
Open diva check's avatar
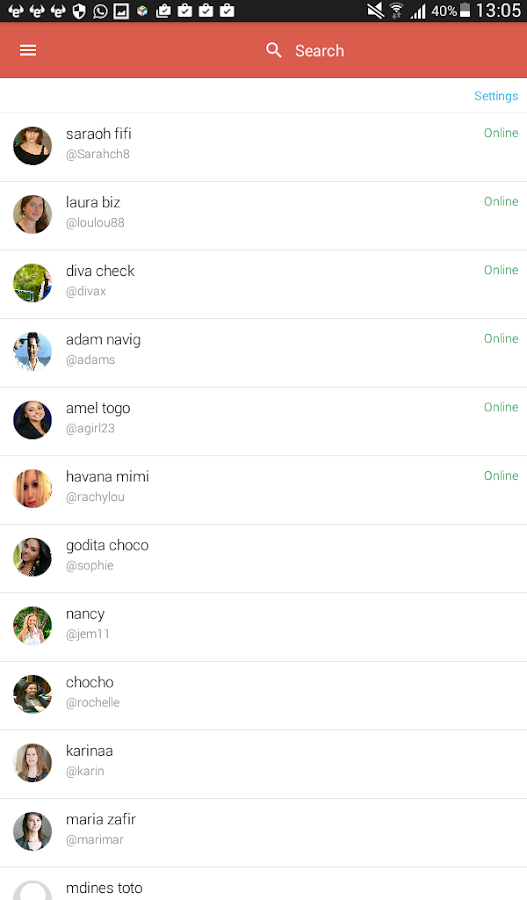33,283
